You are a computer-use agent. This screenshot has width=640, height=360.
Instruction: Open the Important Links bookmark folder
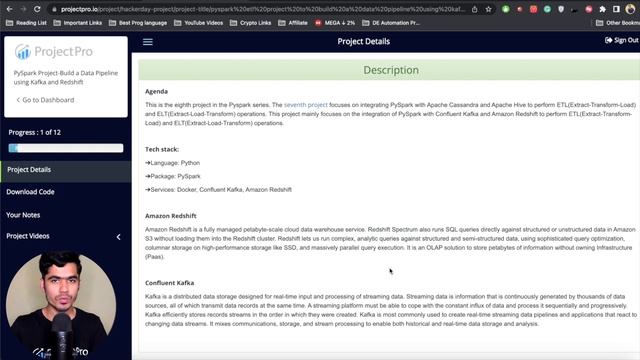(x=78, y=23)
